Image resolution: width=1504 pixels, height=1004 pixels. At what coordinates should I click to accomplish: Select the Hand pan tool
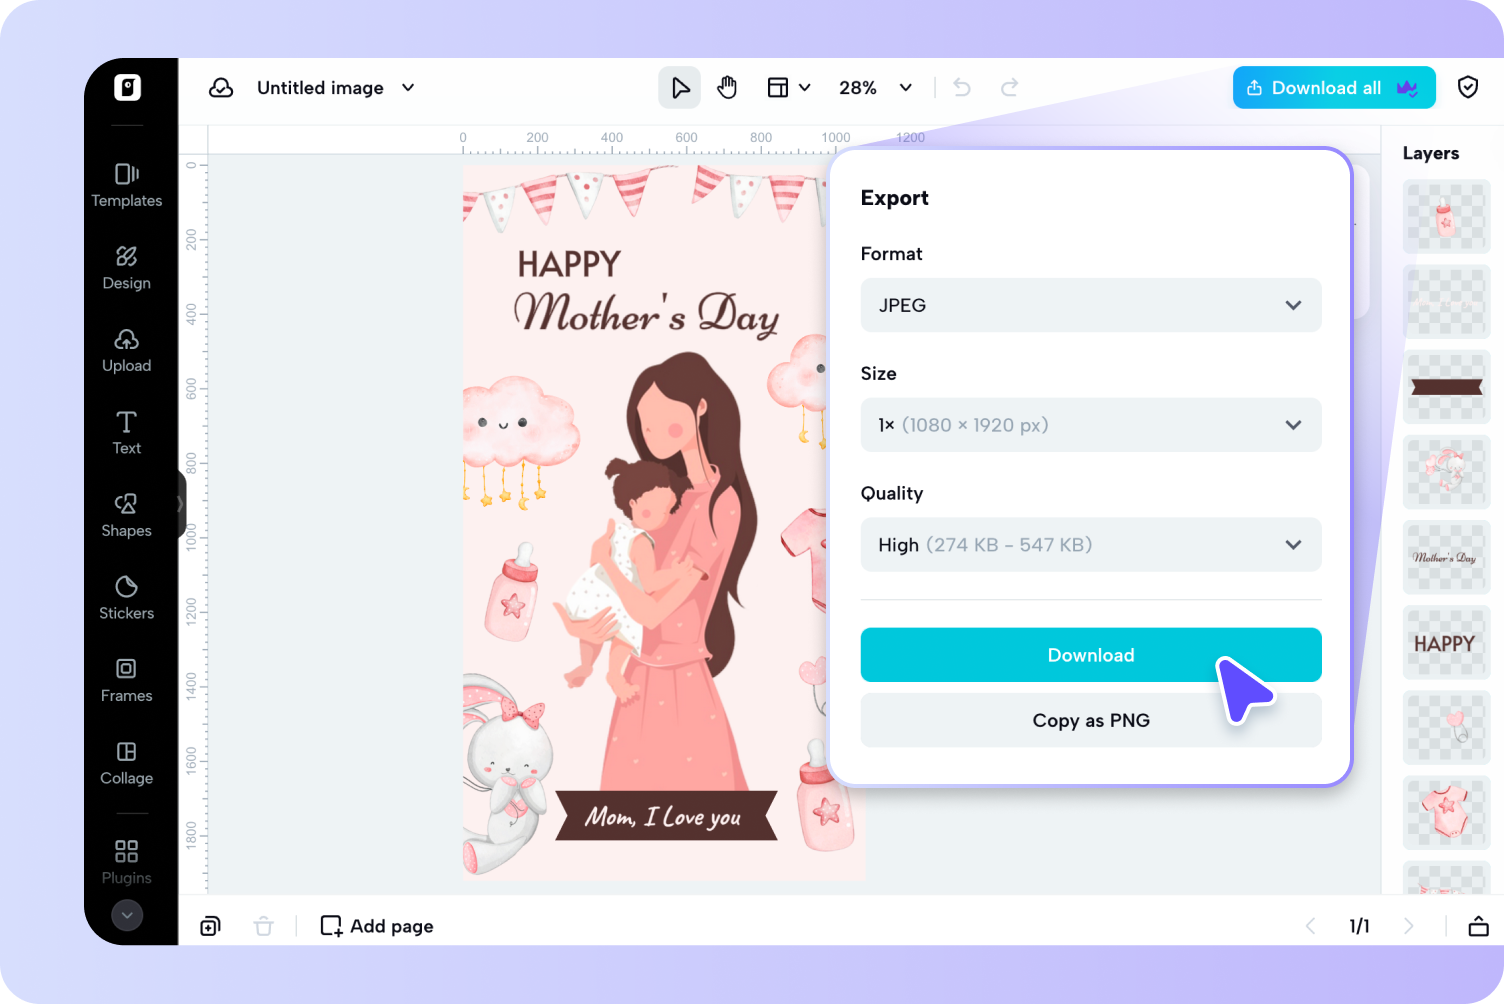pos(727,87)
